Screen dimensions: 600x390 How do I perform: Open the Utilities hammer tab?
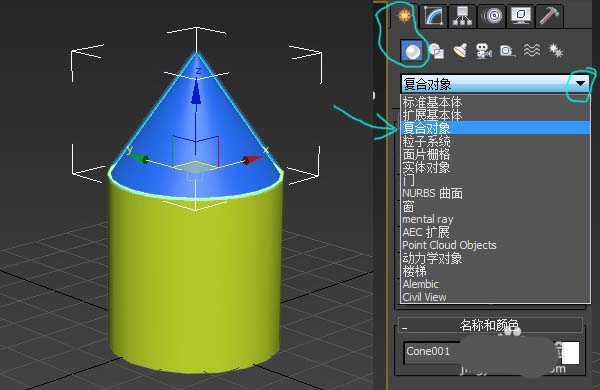tap(549, 16)
